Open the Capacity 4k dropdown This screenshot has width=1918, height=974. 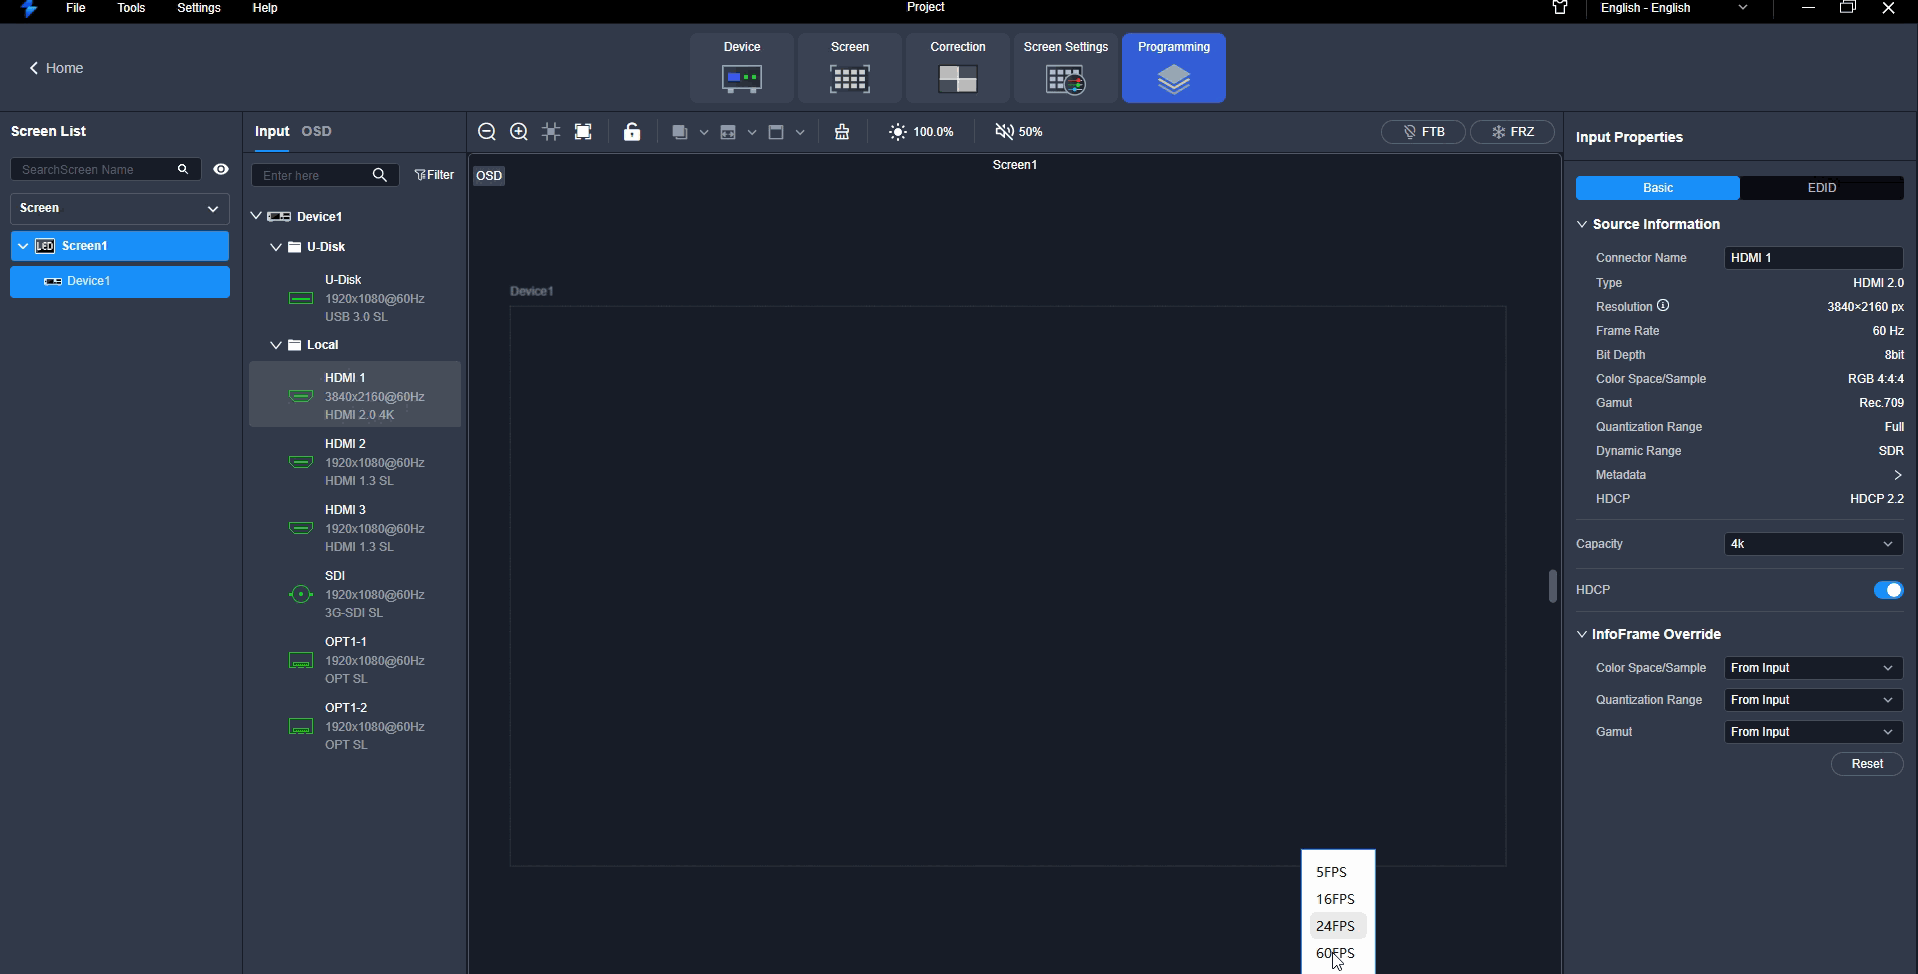tap(1812, 544)
